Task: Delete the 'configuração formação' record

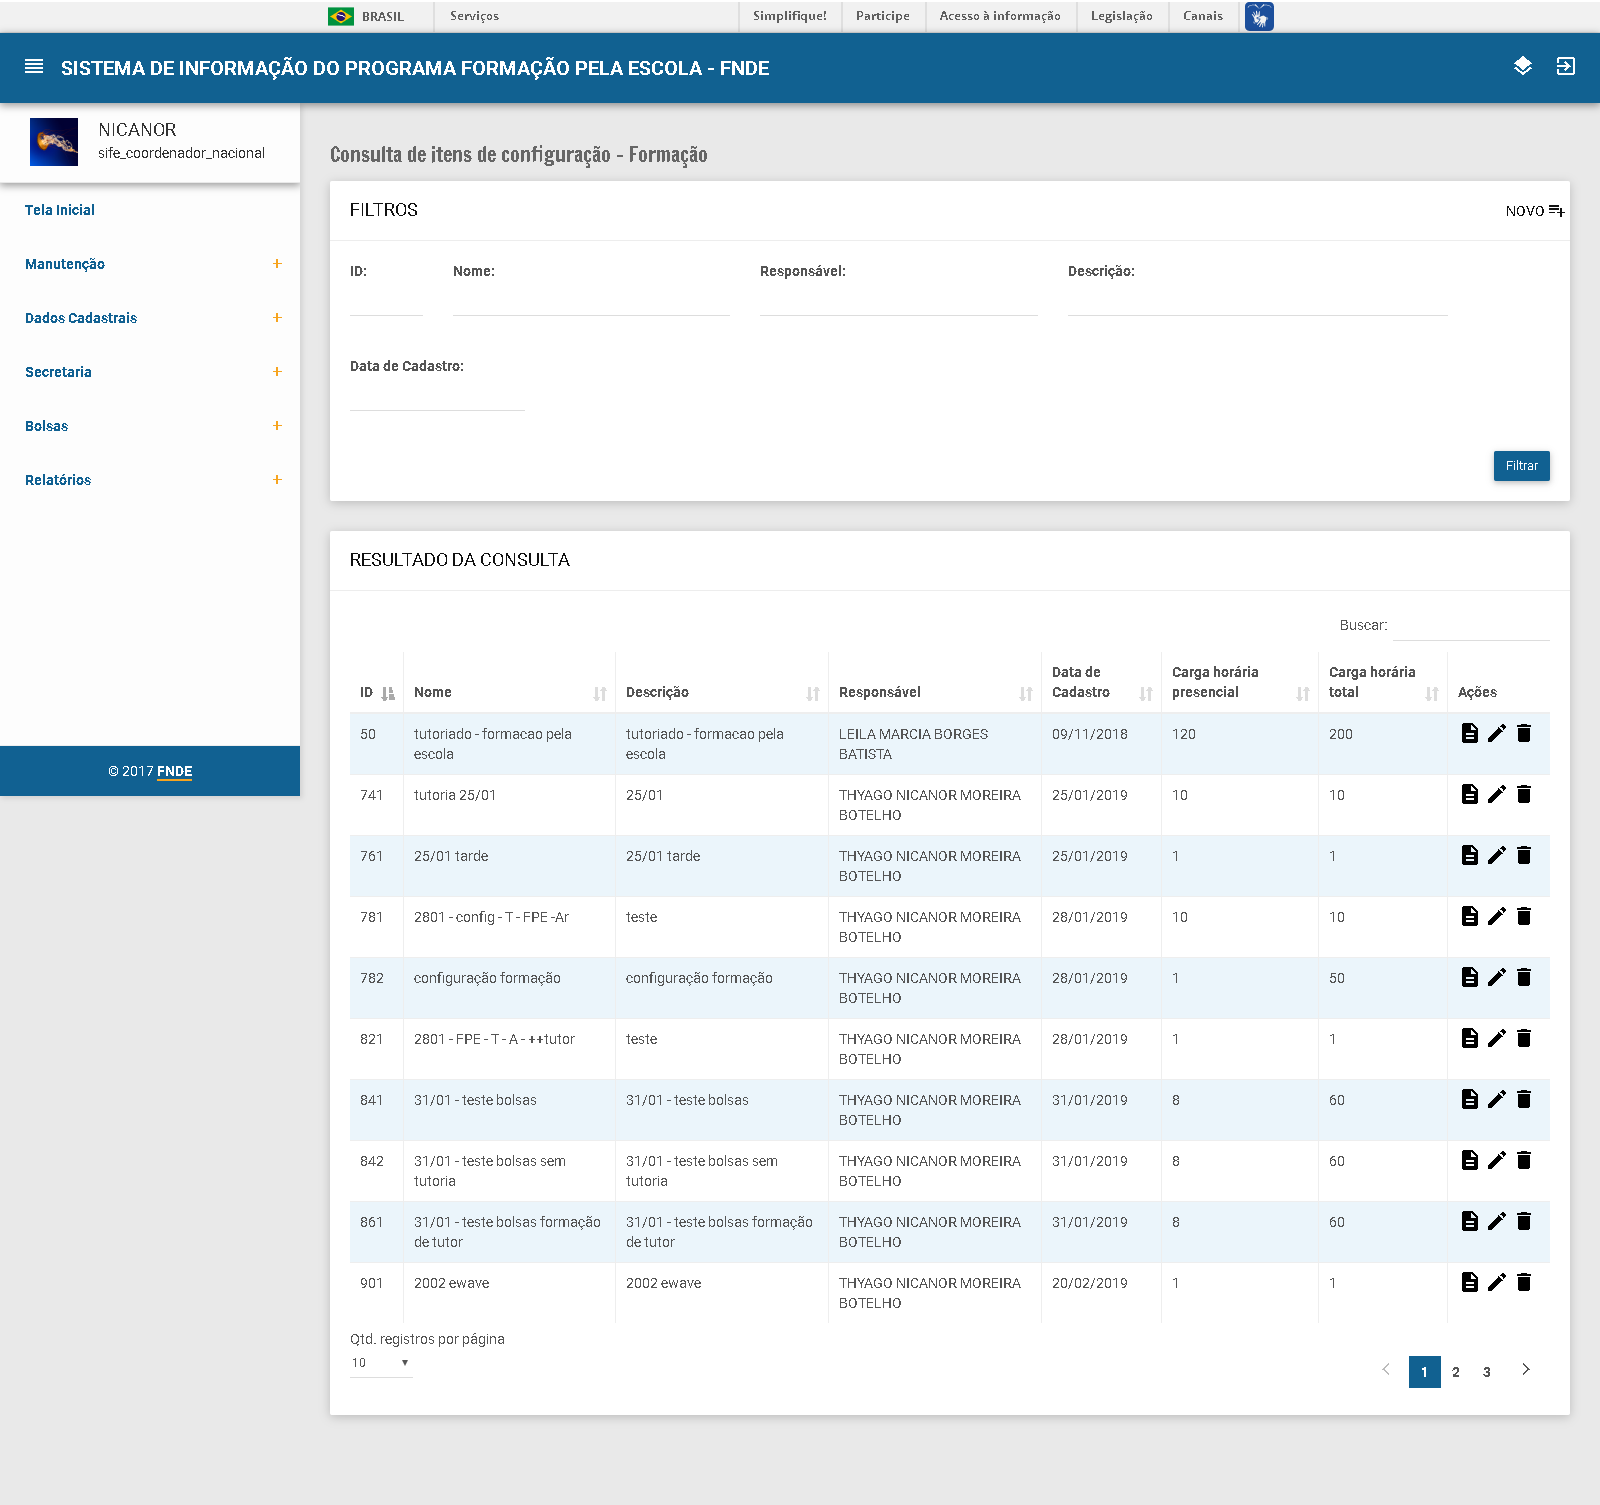Action: point(1523,978)
